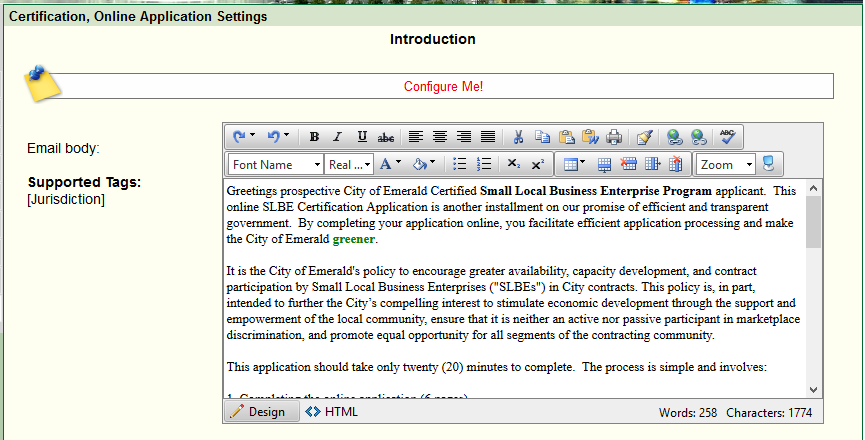Switch to the HTML view tab

(x=332, y=412)
